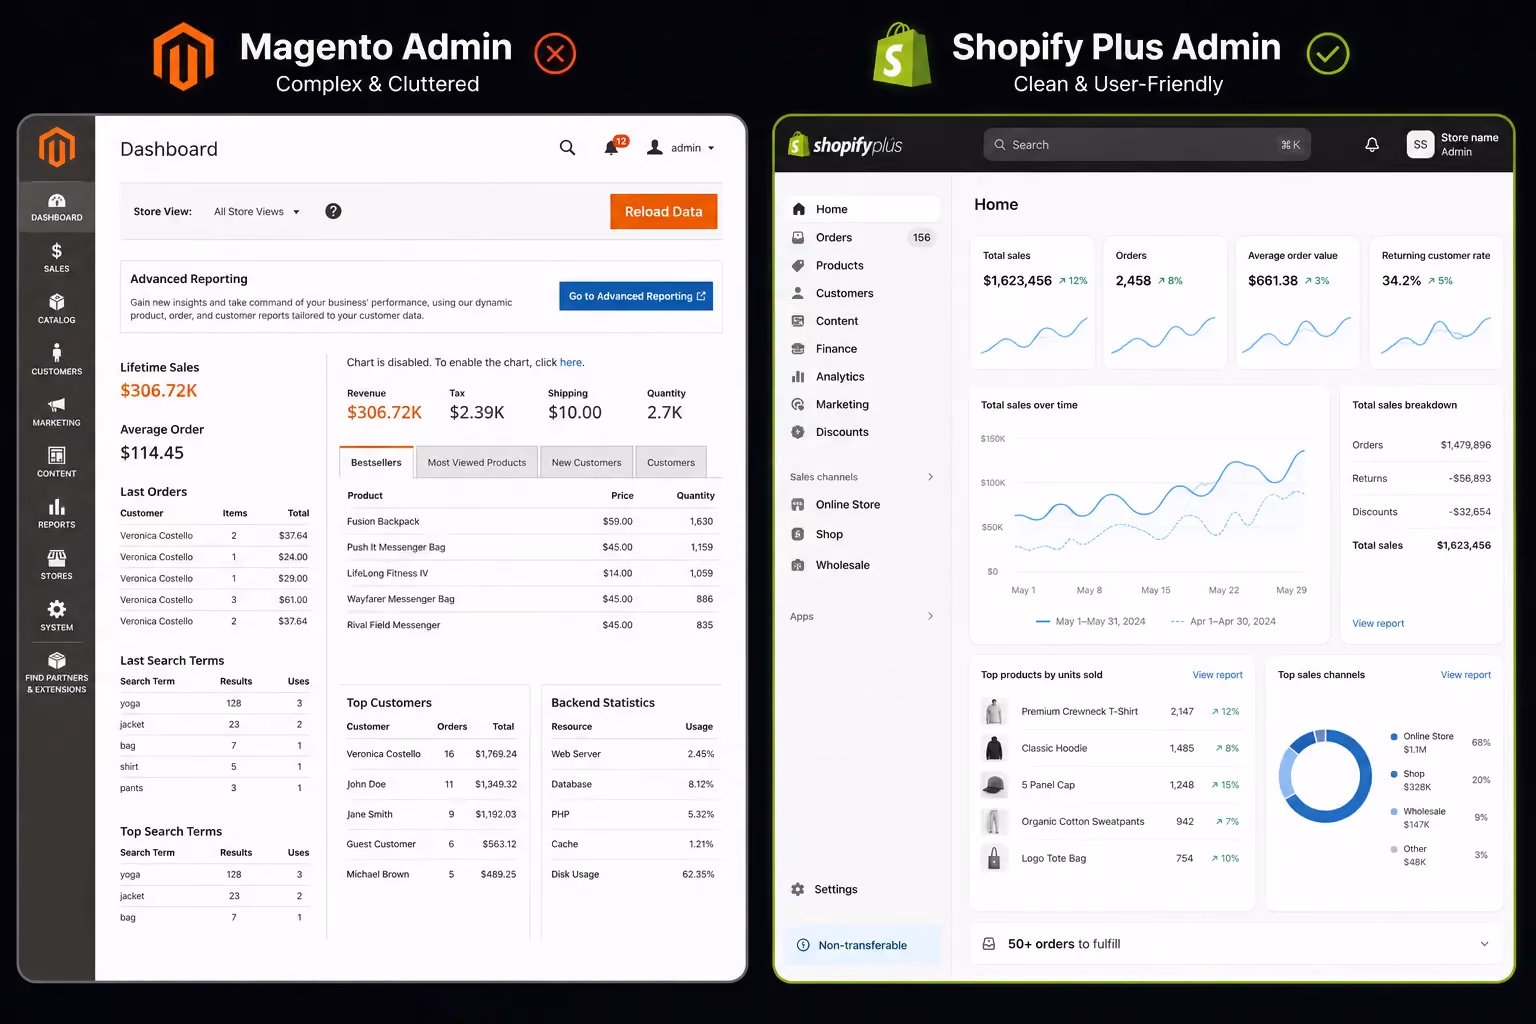Viewport: 1536px width, 1024px height.
Task: Open Catalog in Magento sidebar
Action: click(57, 309)
